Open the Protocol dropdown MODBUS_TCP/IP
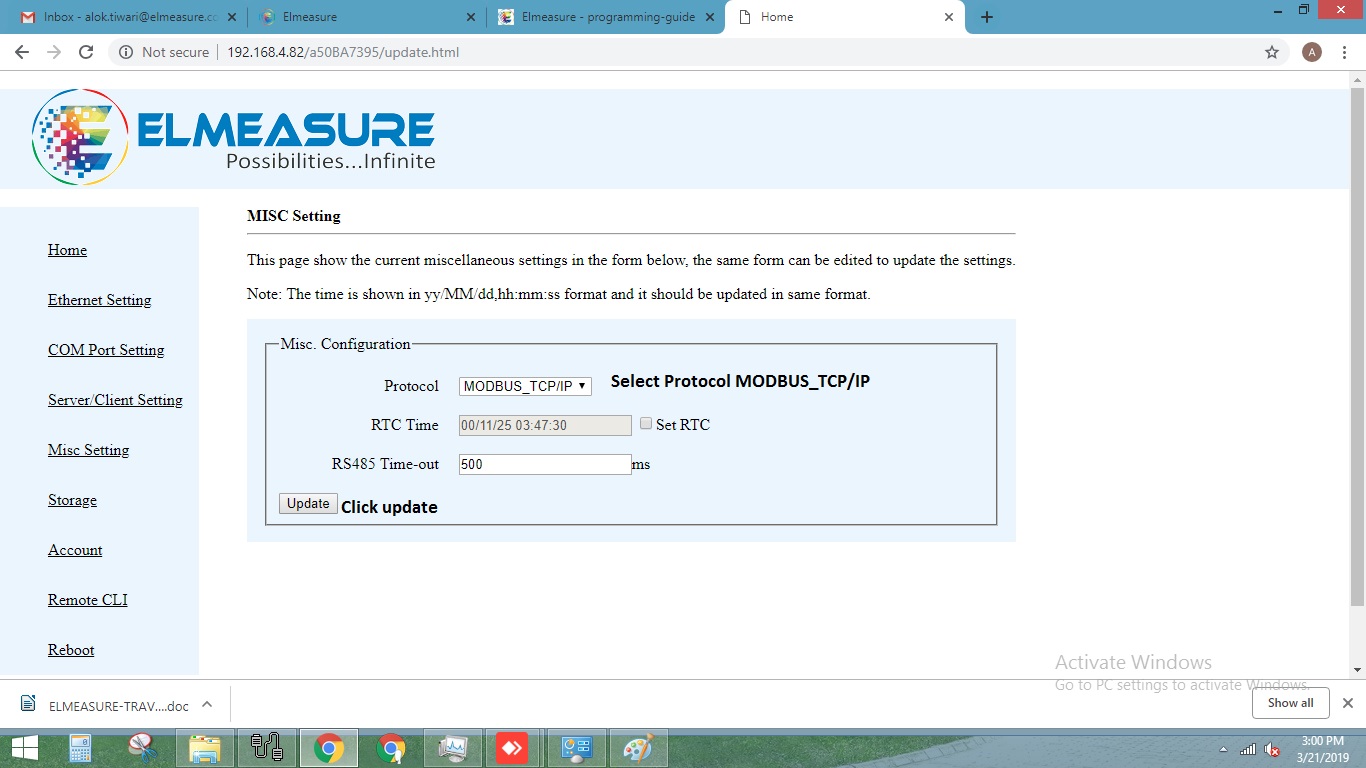This screenshot has height=768, width=1366. [525, 386]
